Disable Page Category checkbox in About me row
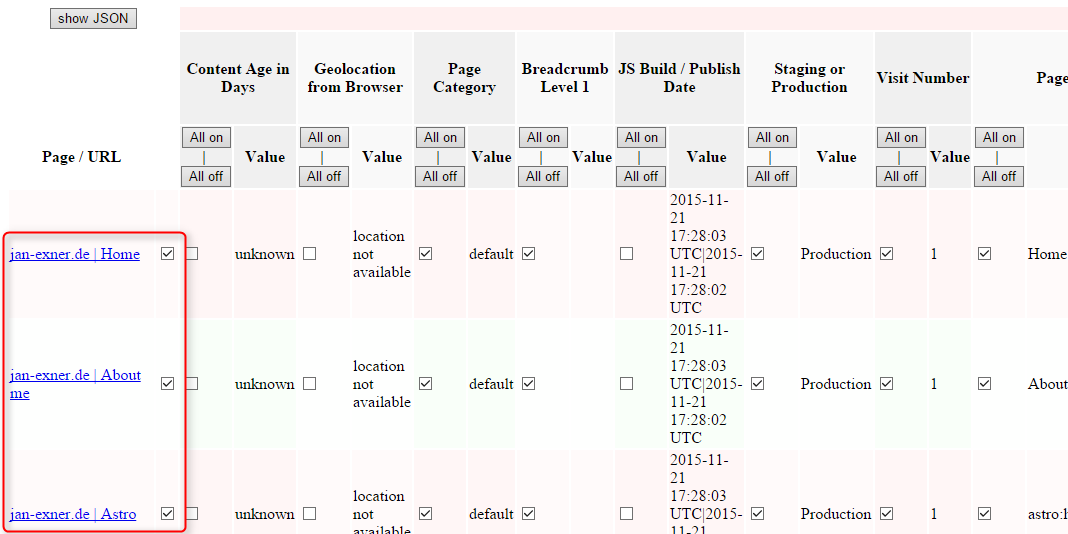1068x534 pixels. [425, 383]
